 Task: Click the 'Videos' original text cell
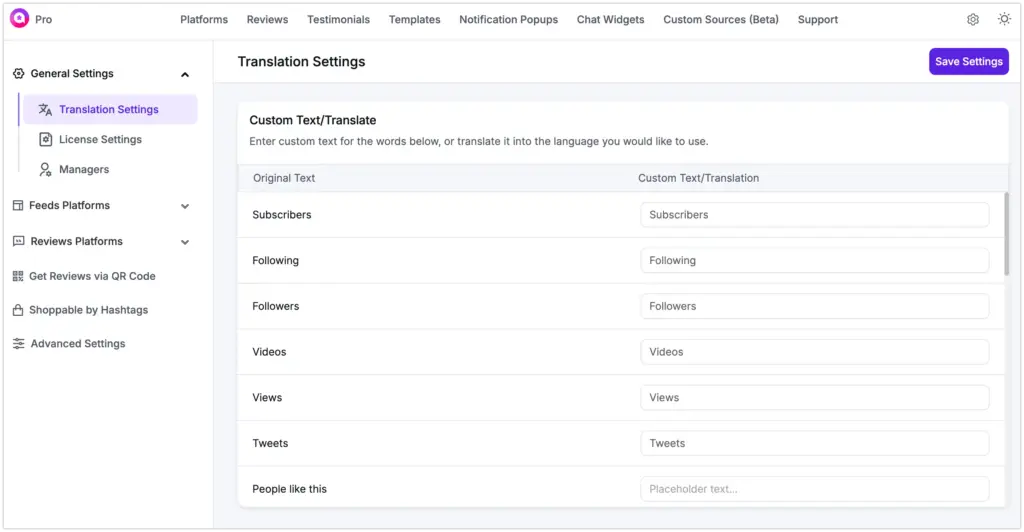[269, 352]
